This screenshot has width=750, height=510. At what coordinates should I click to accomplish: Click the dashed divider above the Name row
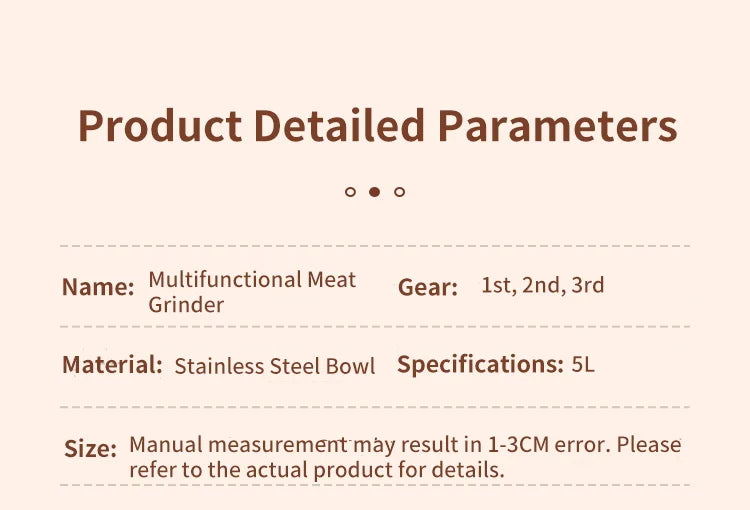375,245
